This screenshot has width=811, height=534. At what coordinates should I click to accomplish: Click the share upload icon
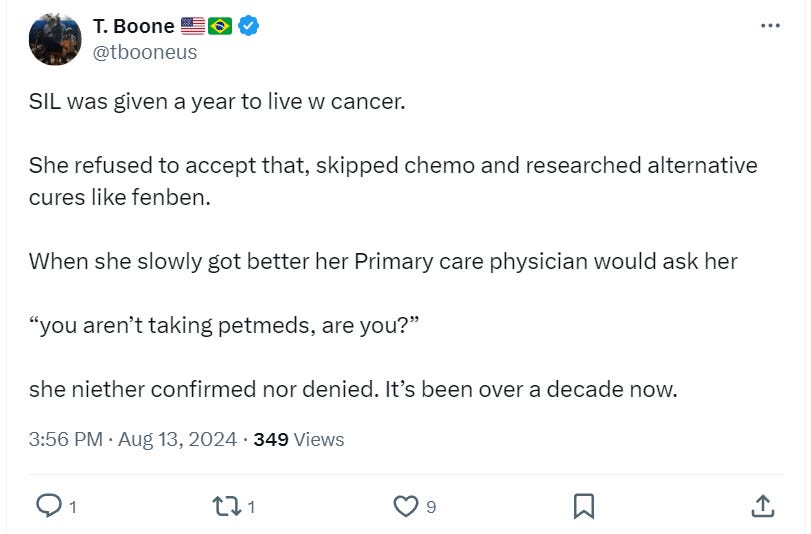pyautogui.click(x=761, y=506)
